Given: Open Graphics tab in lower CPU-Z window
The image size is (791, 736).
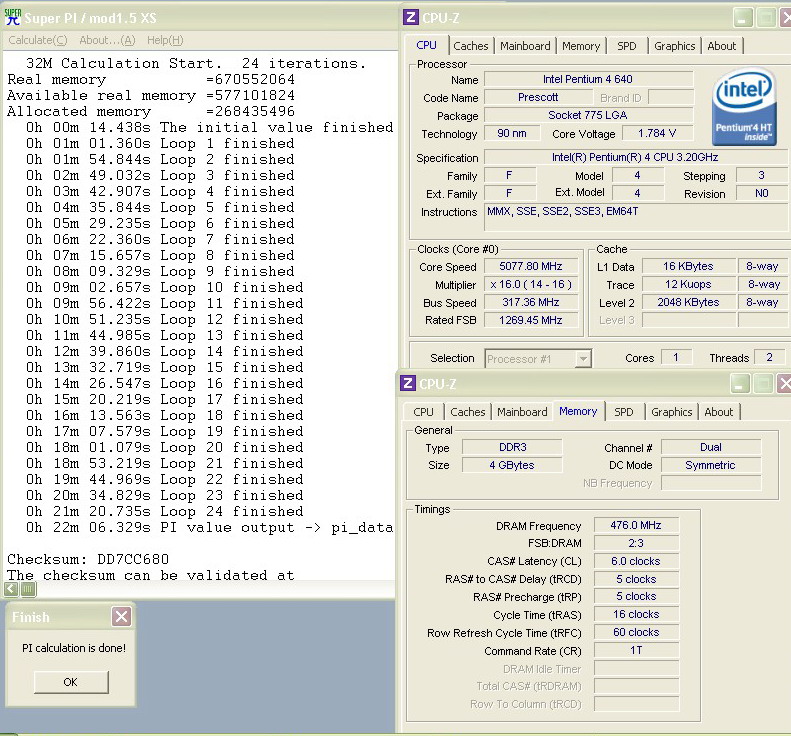Looking at the screenshot, I should coord(671,412).
